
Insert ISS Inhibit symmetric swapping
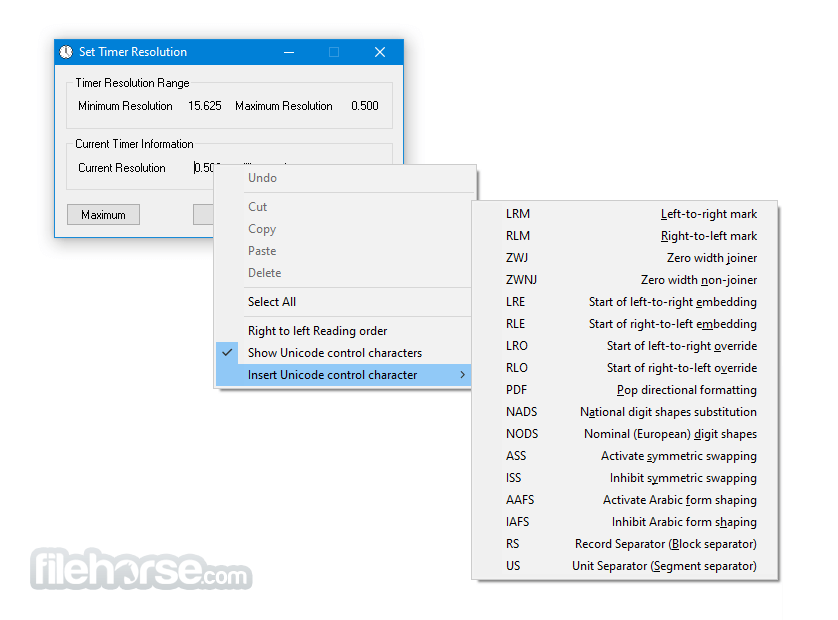(624, 478)
